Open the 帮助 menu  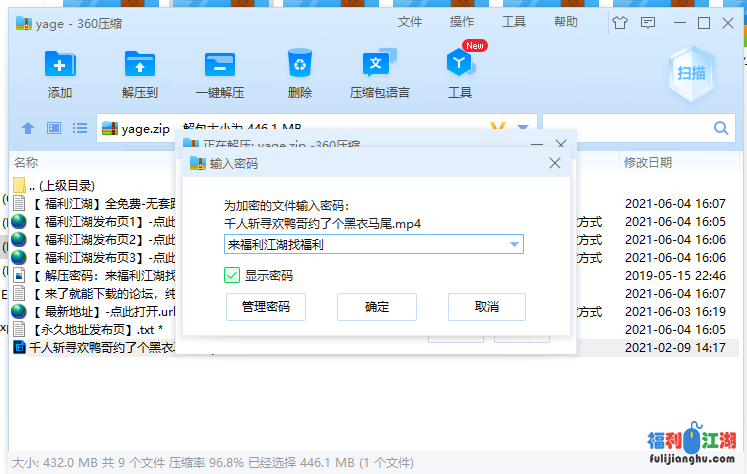(x=566, y=22)
